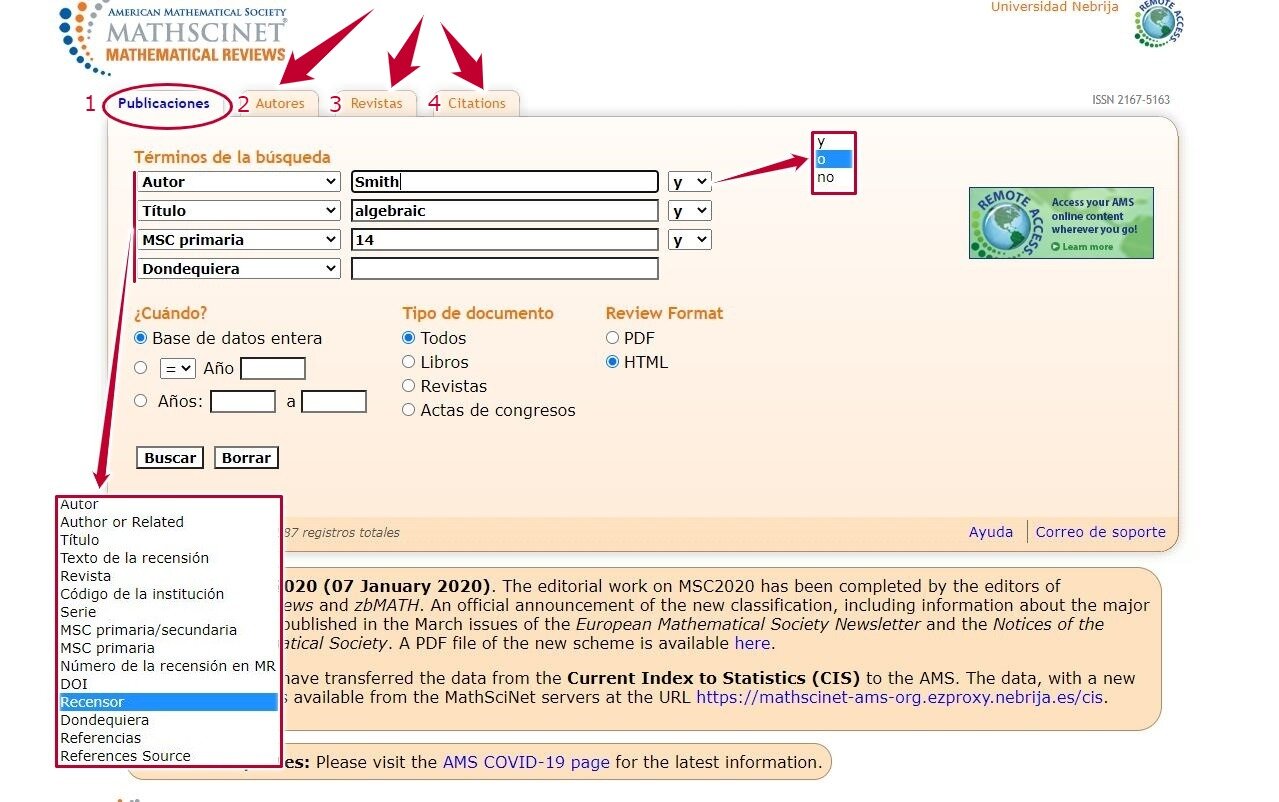The image size is (1279, 802).
Task: Select Revista in the field list
Action: [168, 576]
